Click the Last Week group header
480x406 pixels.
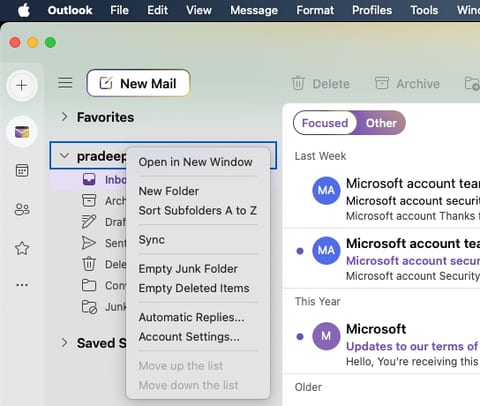pos(320,156)
